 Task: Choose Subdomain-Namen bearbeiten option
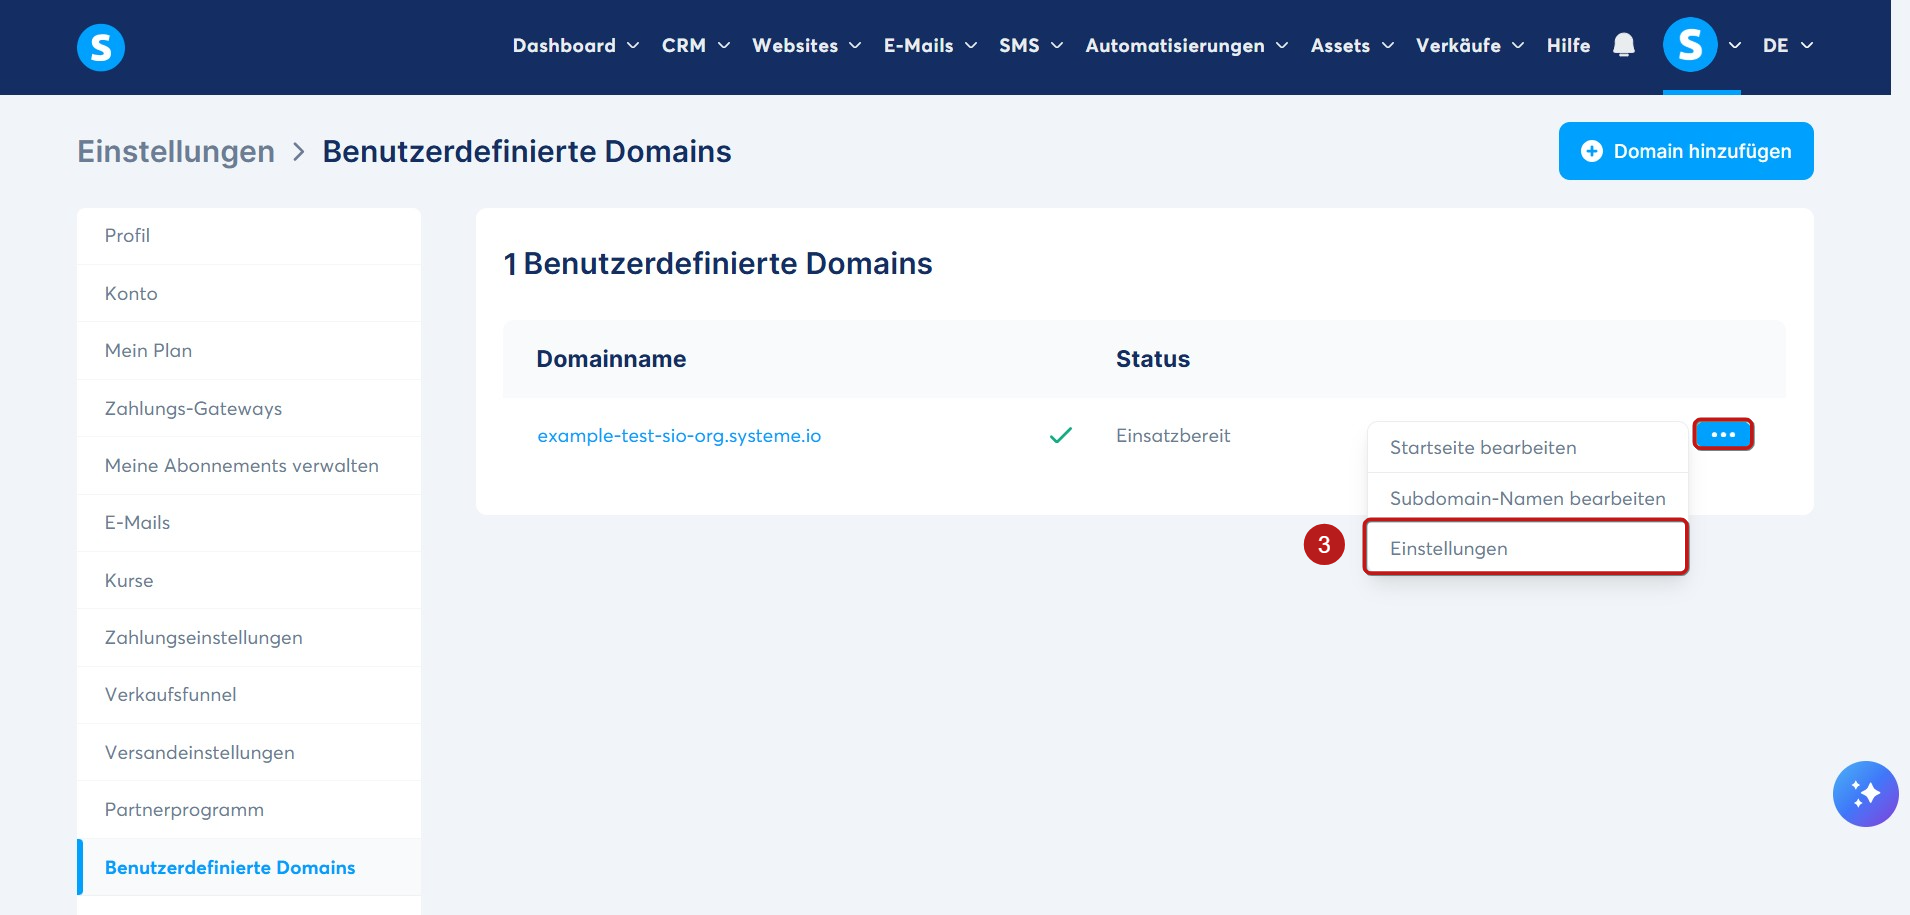click(x=1527, y=498)
